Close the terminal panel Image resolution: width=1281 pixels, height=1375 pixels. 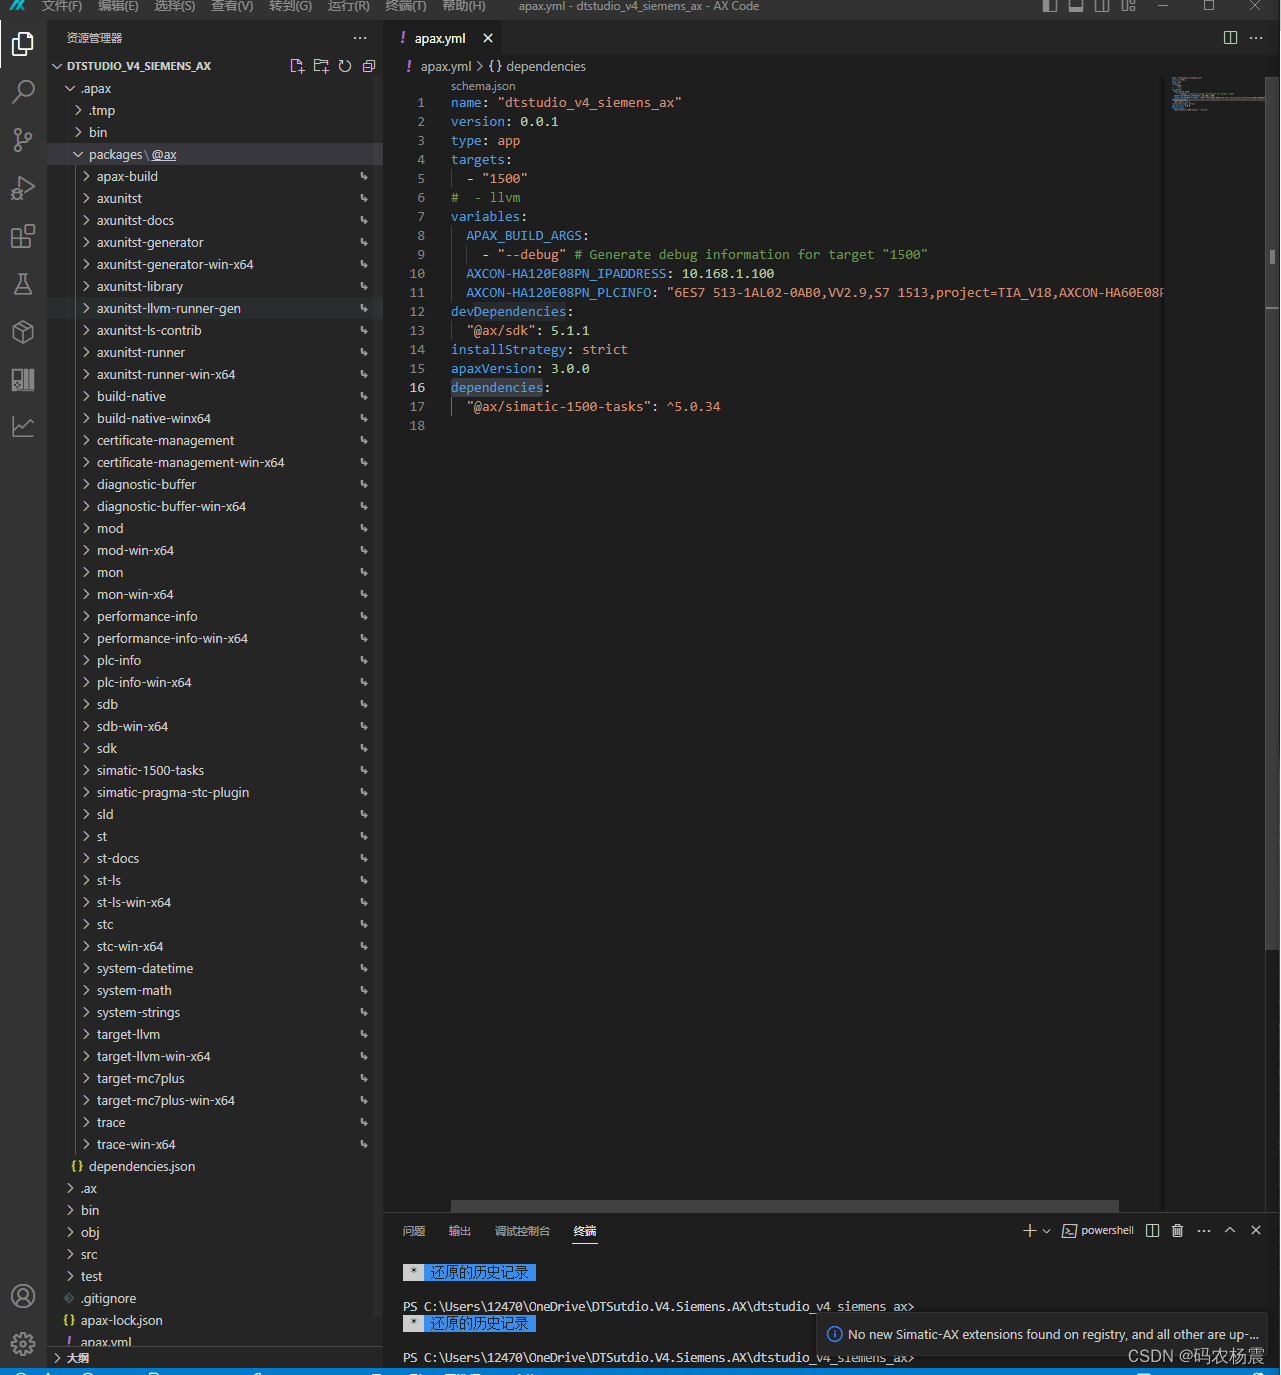[1256, 1231]
